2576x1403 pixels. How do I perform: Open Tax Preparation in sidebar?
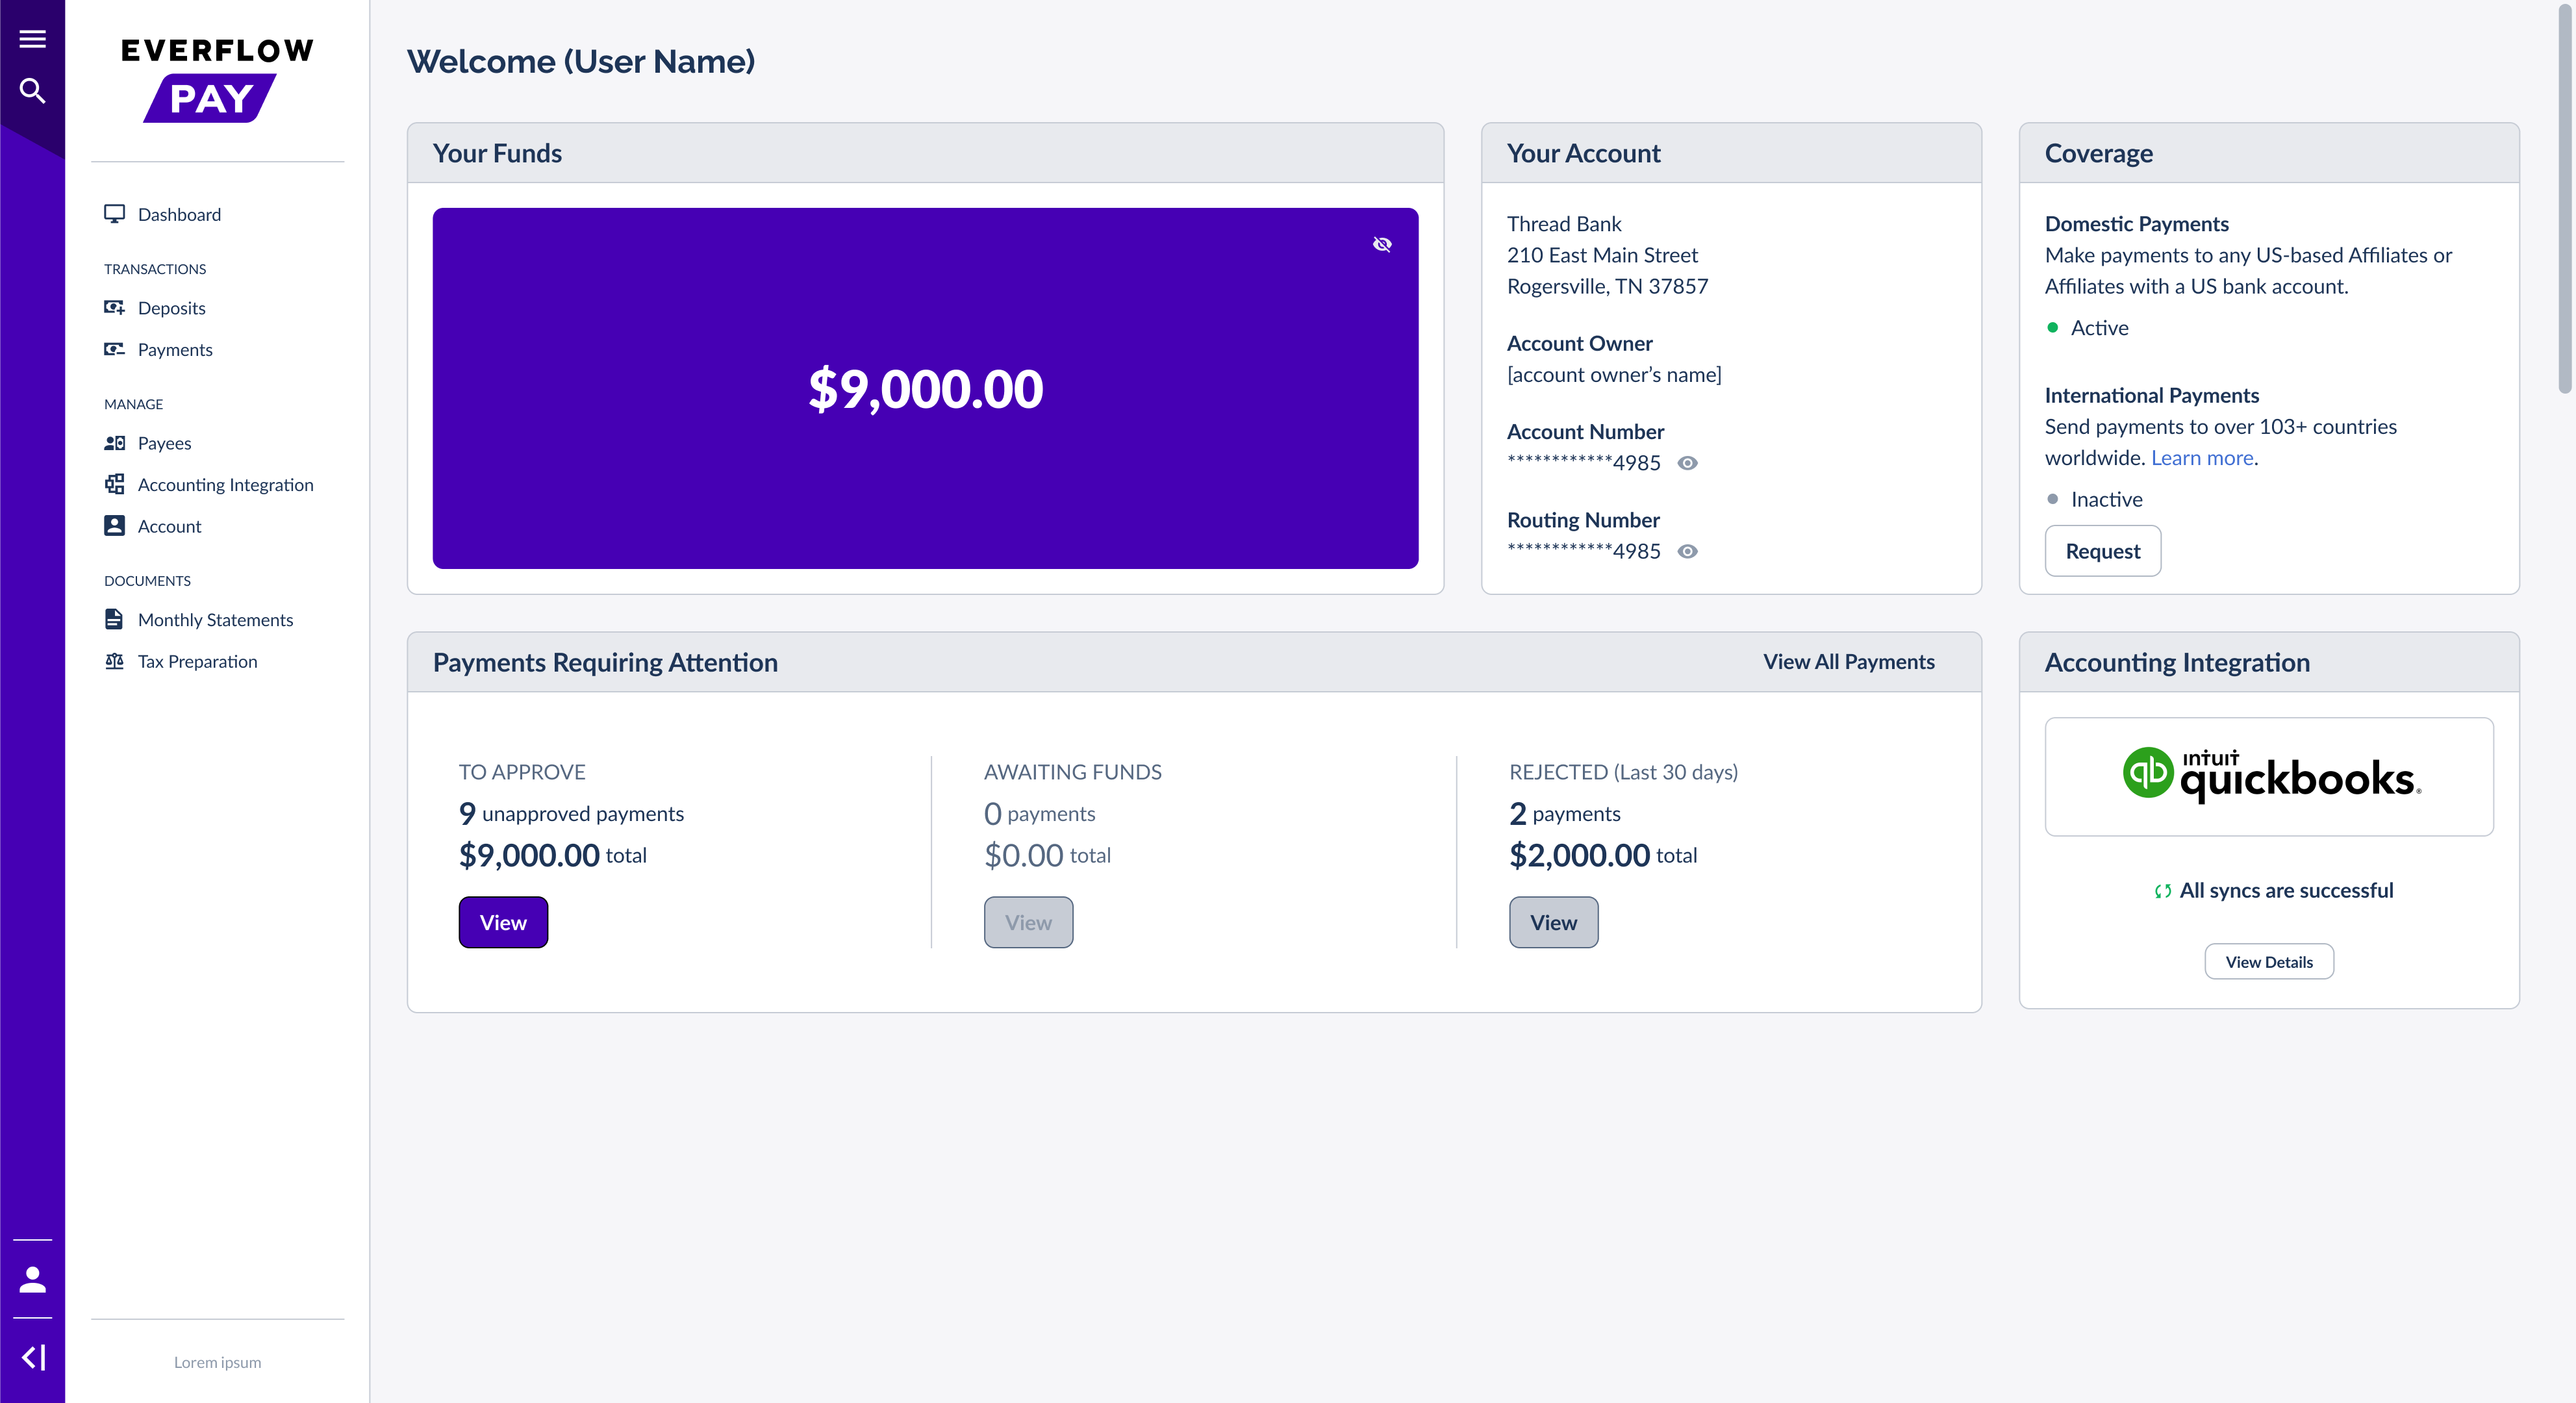coord(197,661)
